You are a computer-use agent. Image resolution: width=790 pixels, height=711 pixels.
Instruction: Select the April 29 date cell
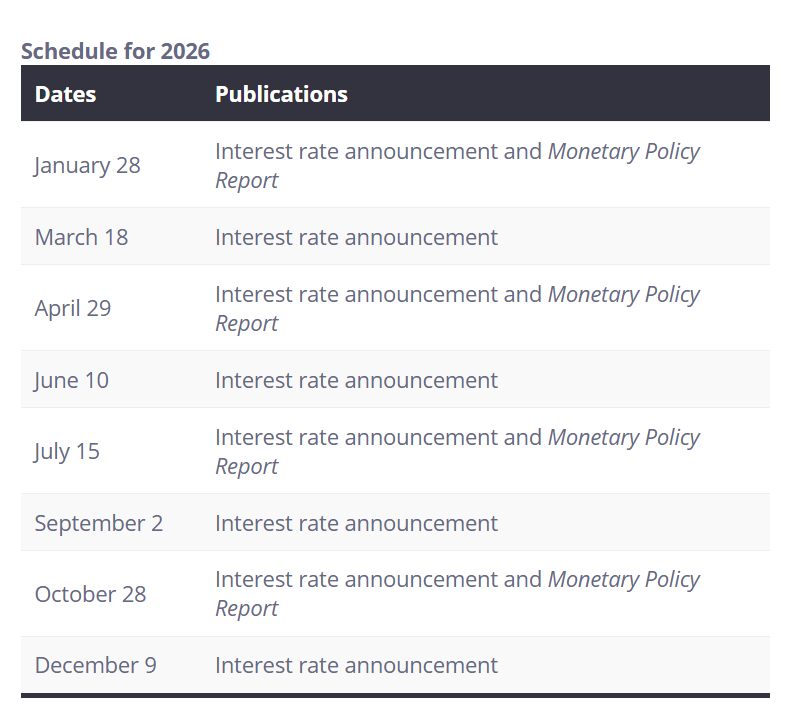[x=73, y=308]
